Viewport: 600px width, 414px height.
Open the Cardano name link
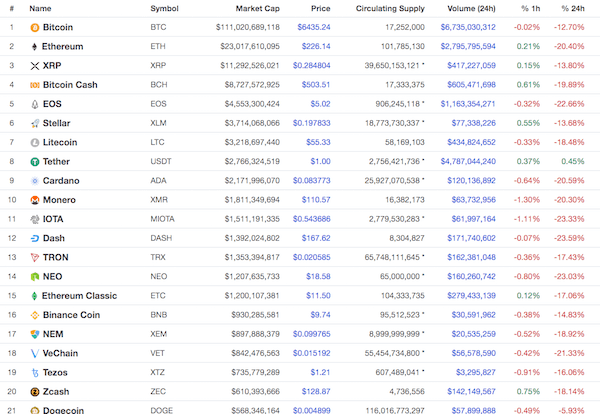click(61, 181)
